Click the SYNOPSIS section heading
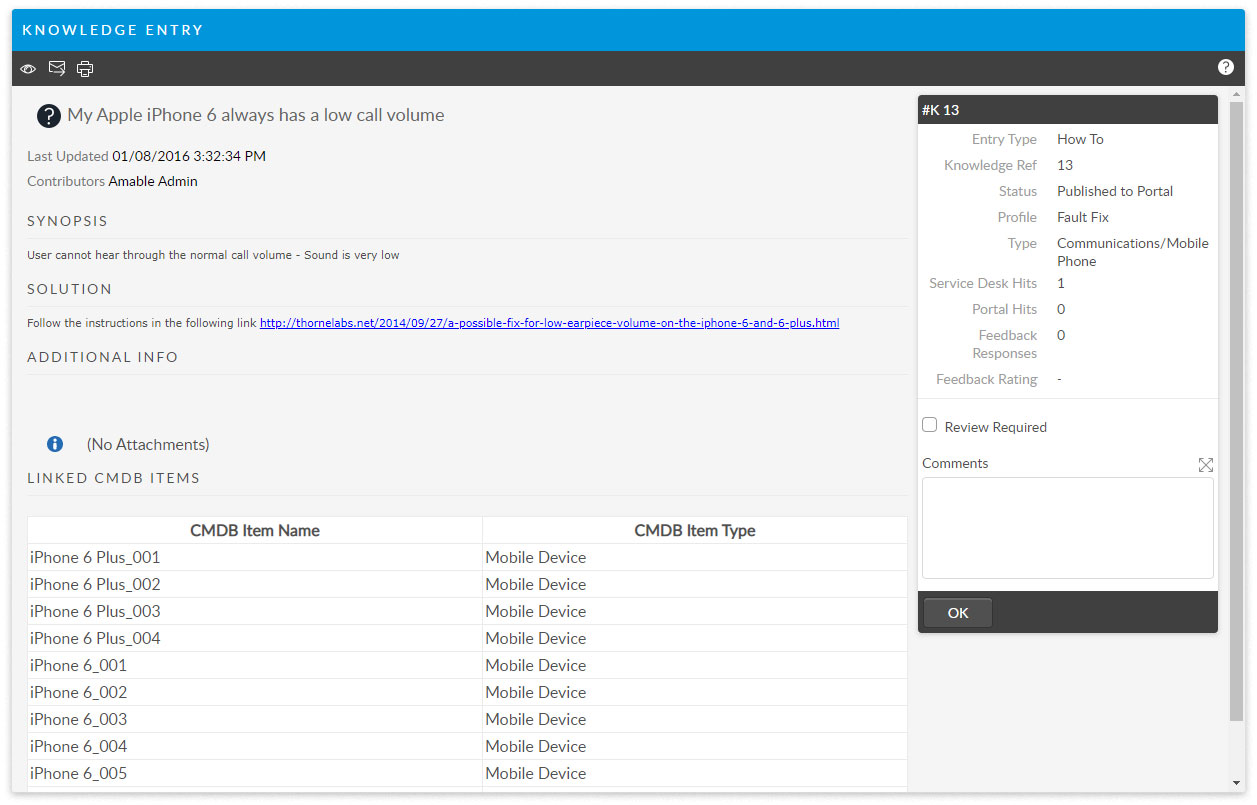This screenshot has width=1257, height=805. click(x=67, y=221)
